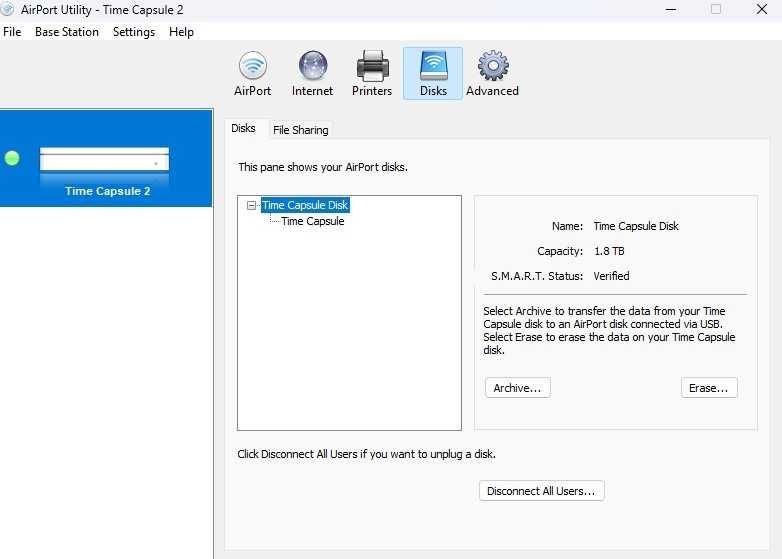The width and height of the screenshot is (782, 559).
Task: Select the Time Capsule 2 device image
Action: point(104,160)
